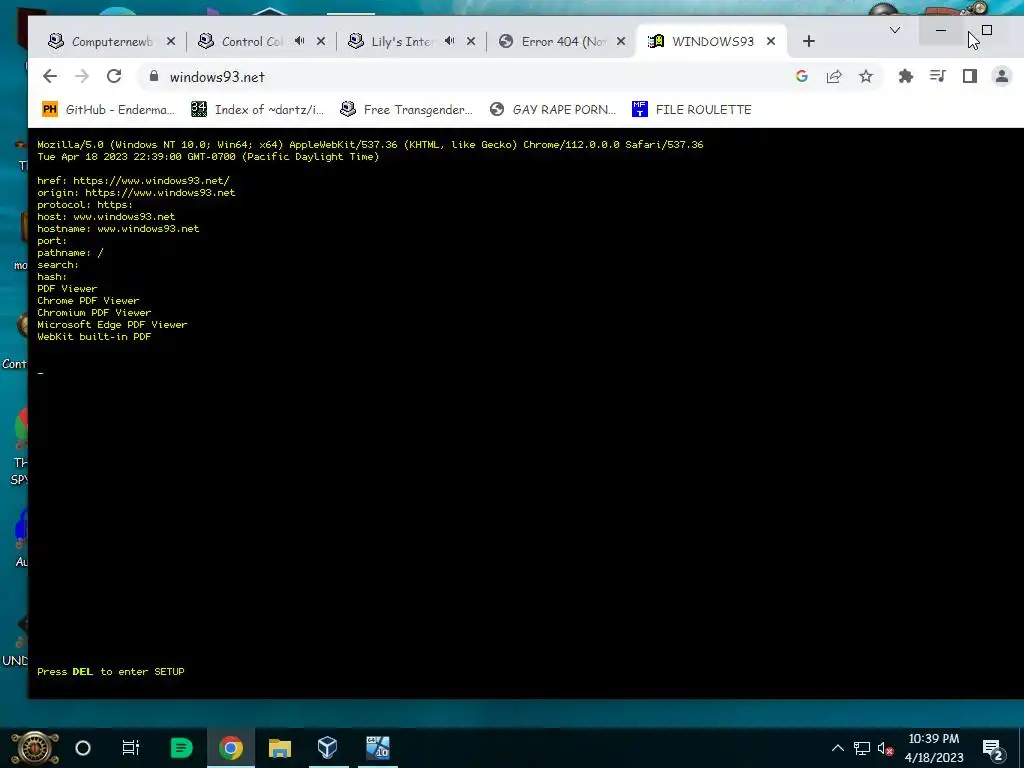Open the Chrome profile avatar menu
The height and width of the screenshot is (768, 1024).
(x=1002, y=76)
